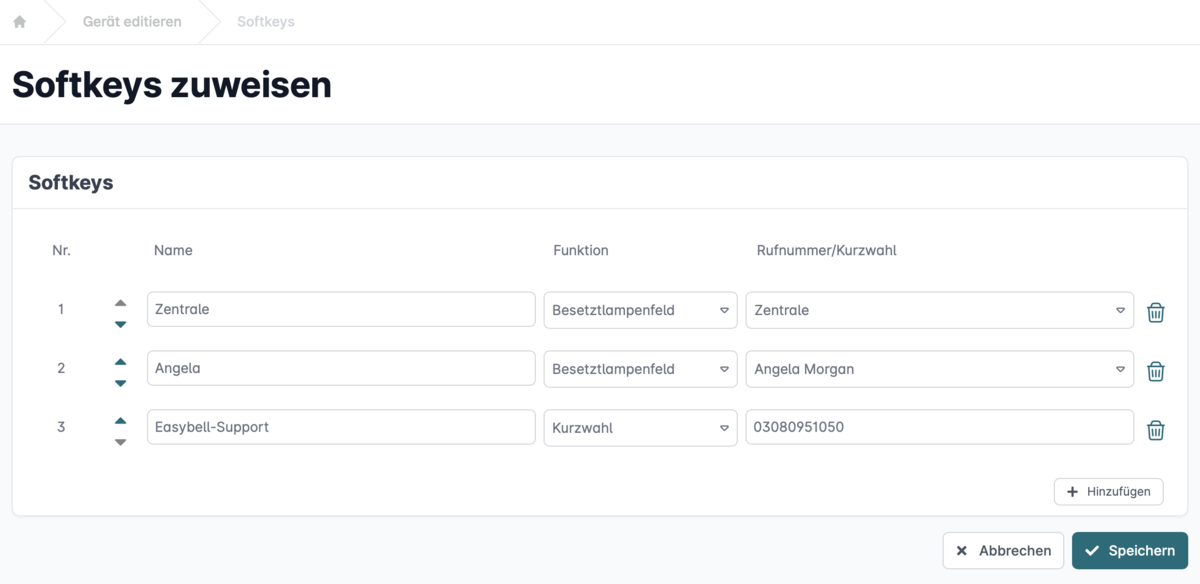Focus the Easybell-Support name field
This screenshot has height=584, width=1200.
(x=341, y=427)
